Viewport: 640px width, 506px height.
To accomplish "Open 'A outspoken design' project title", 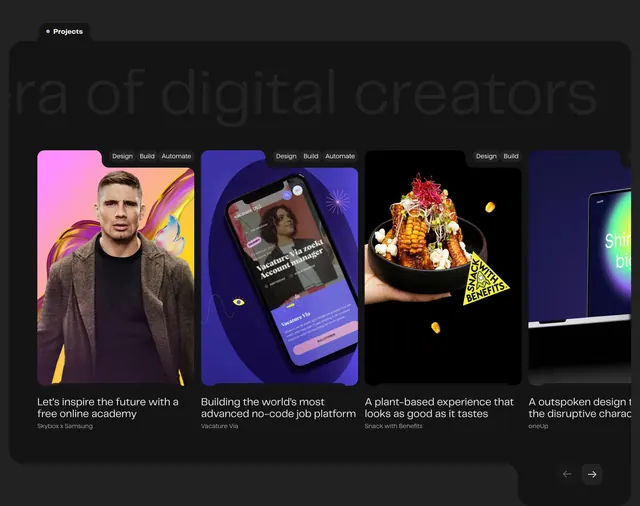I will 580,408.
